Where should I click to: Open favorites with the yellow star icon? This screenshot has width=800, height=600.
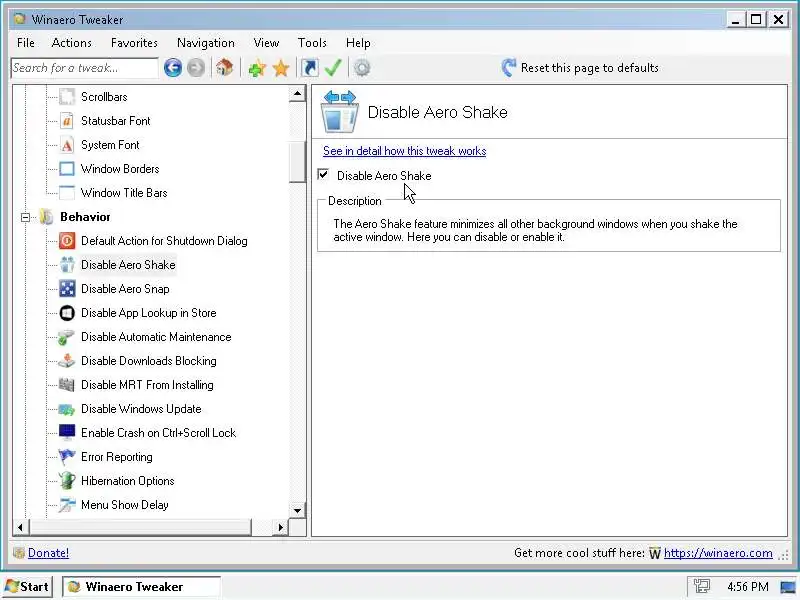pyautogui.click(x=281, y=68)
